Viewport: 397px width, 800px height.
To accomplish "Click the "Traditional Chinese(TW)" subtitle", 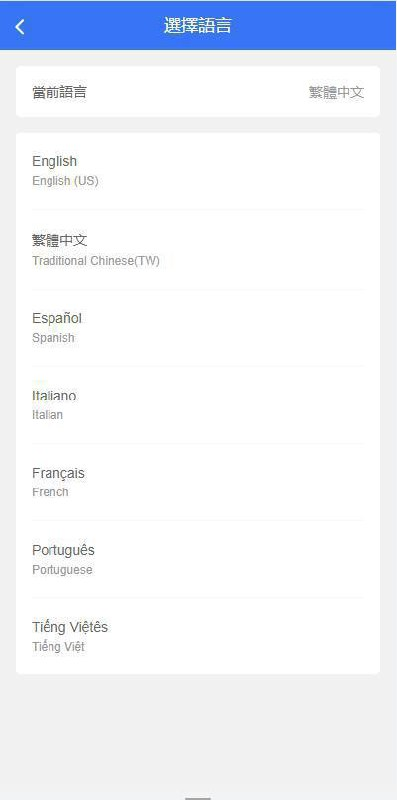I will click(x=96, y=261).
